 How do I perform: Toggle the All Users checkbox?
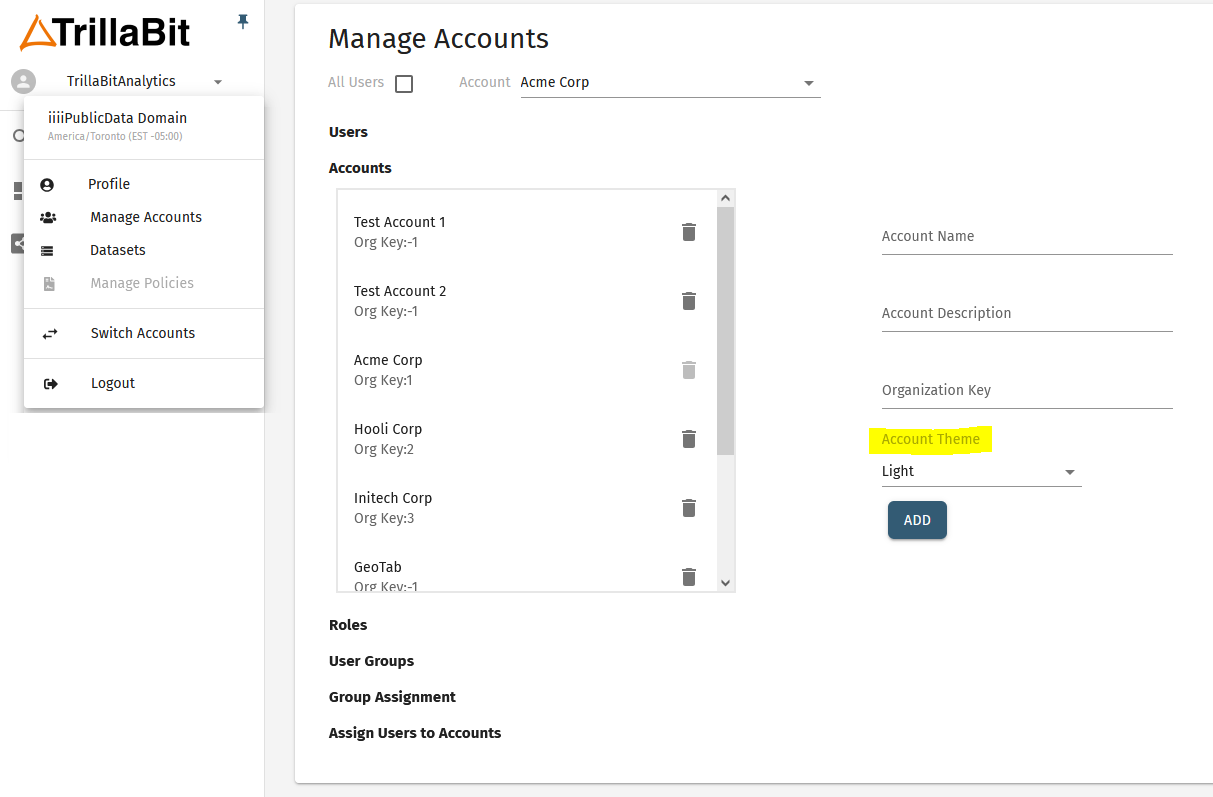(404, 84)
